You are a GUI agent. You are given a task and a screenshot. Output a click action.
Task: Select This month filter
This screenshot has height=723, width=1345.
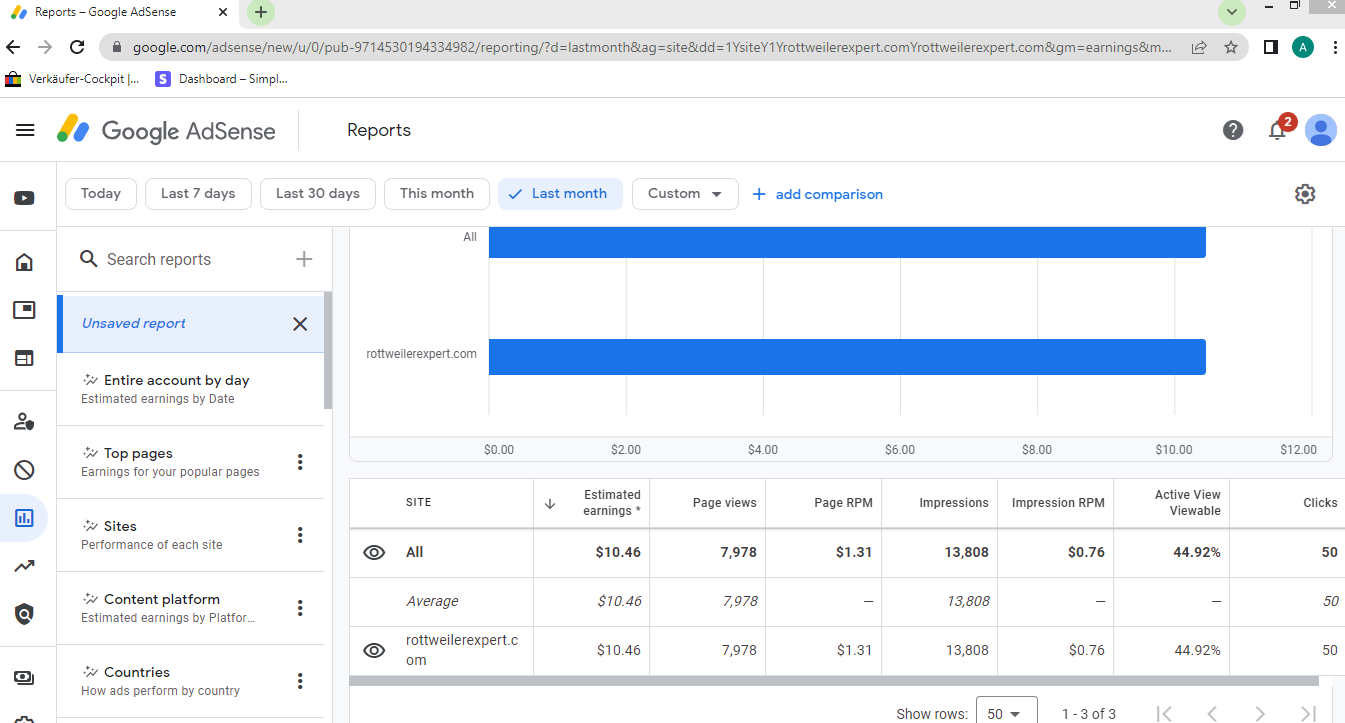tap(437, 194)
